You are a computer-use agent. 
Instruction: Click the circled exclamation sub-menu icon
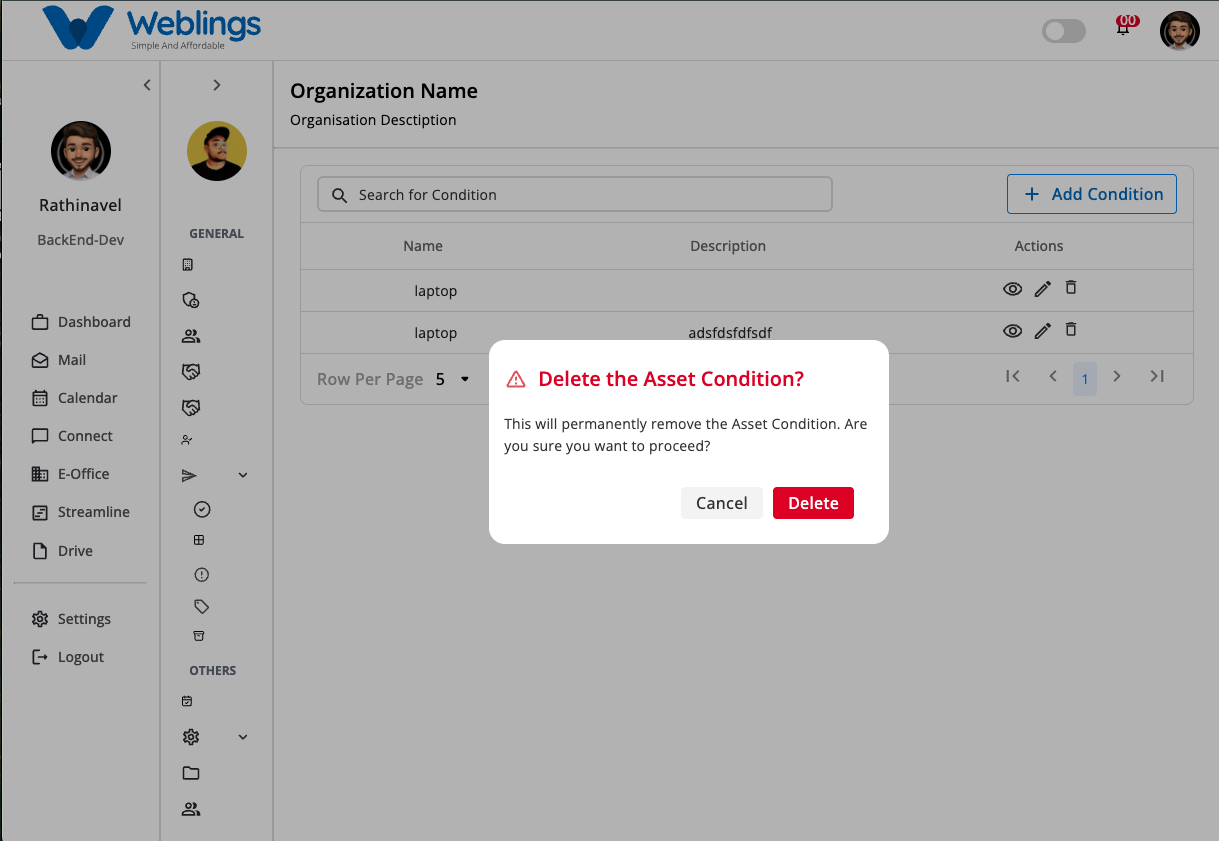click(x=202, y=575)
